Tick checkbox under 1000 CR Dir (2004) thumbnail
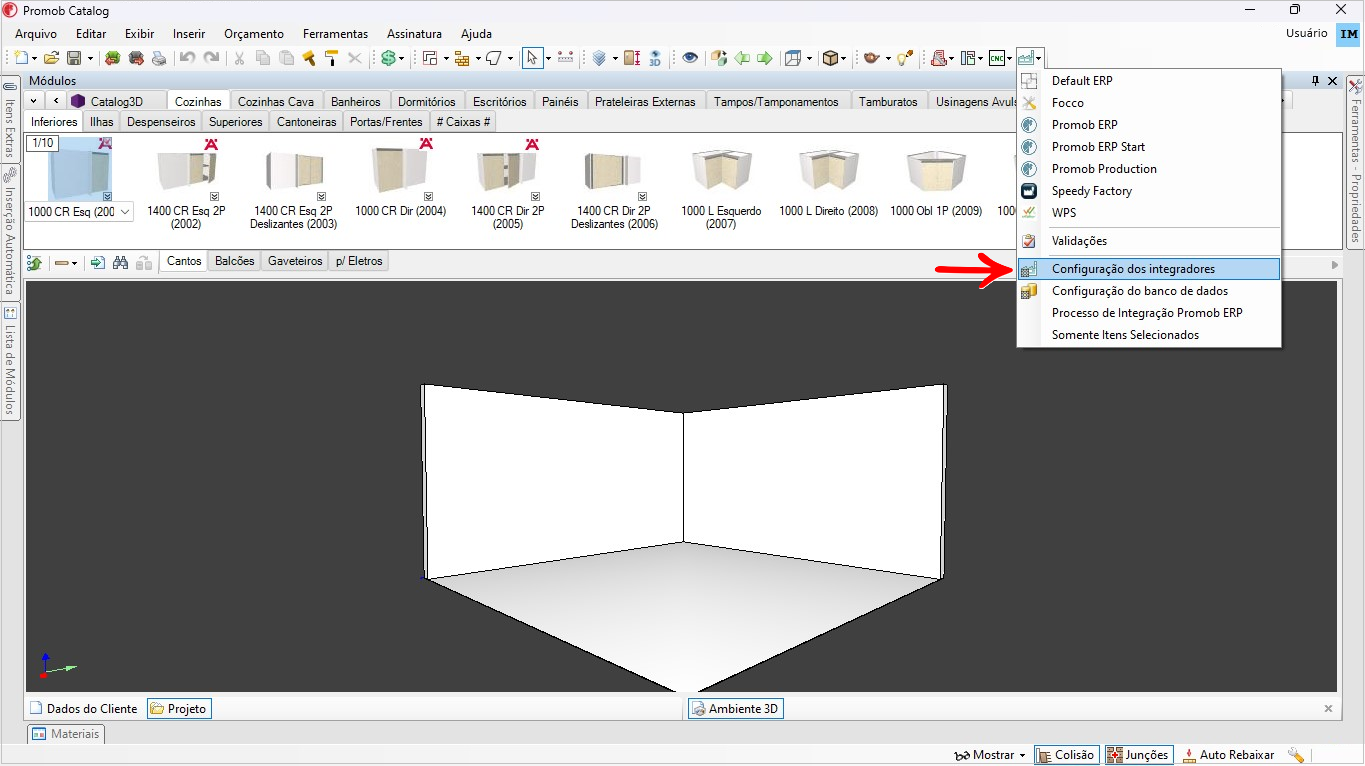 428,197
